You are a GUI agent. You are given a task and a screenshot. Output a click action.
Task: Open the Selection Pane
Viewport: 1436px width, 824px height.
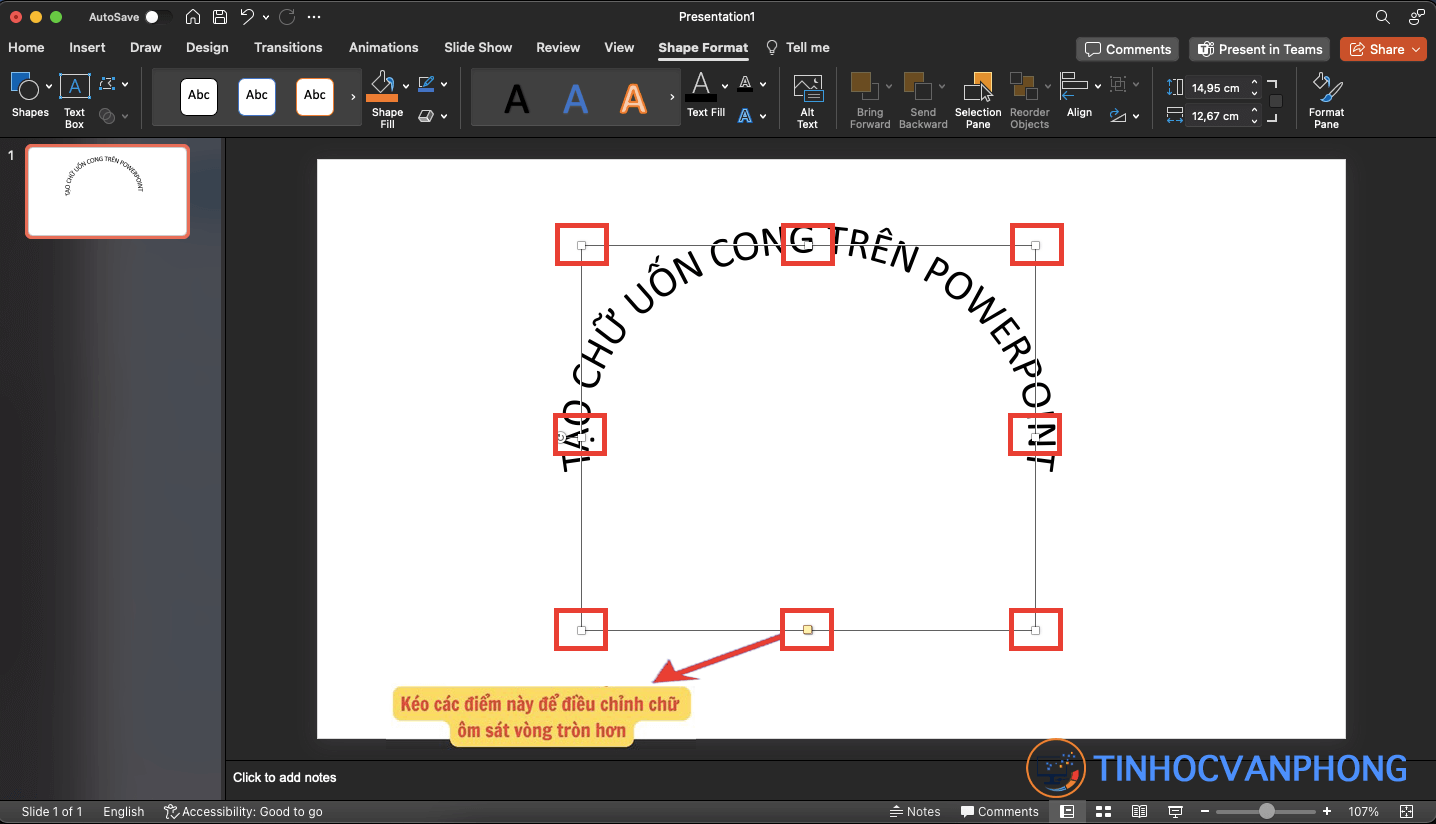978,100
